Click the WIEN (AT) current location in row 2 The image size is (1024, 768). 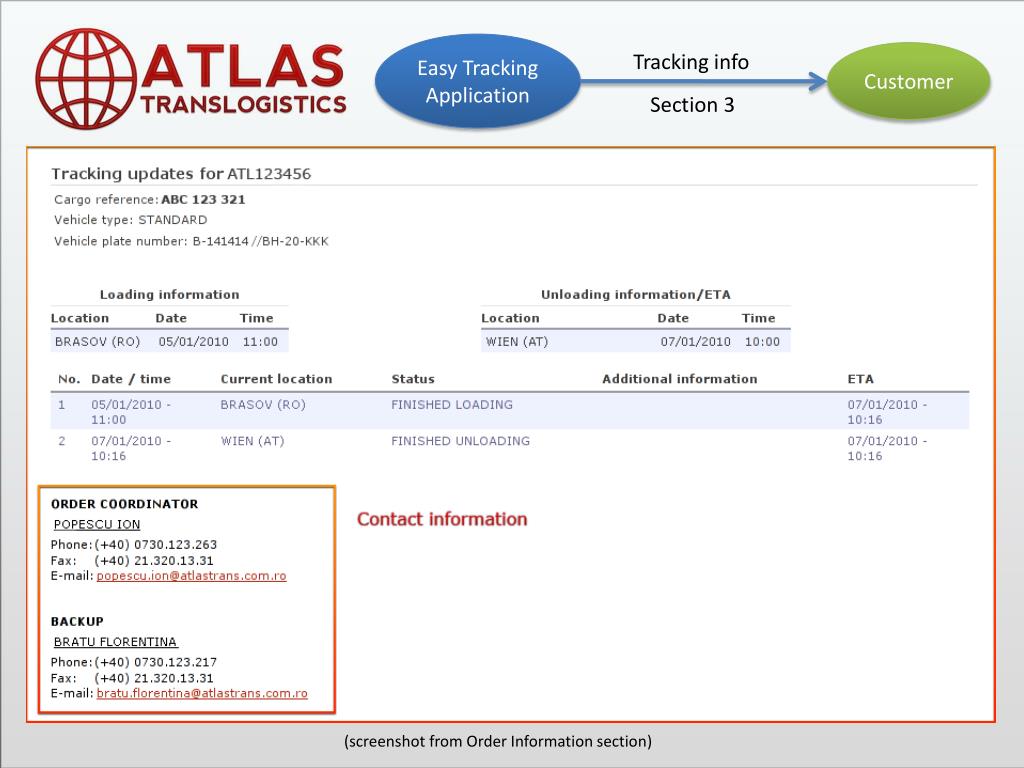point(253,441)
